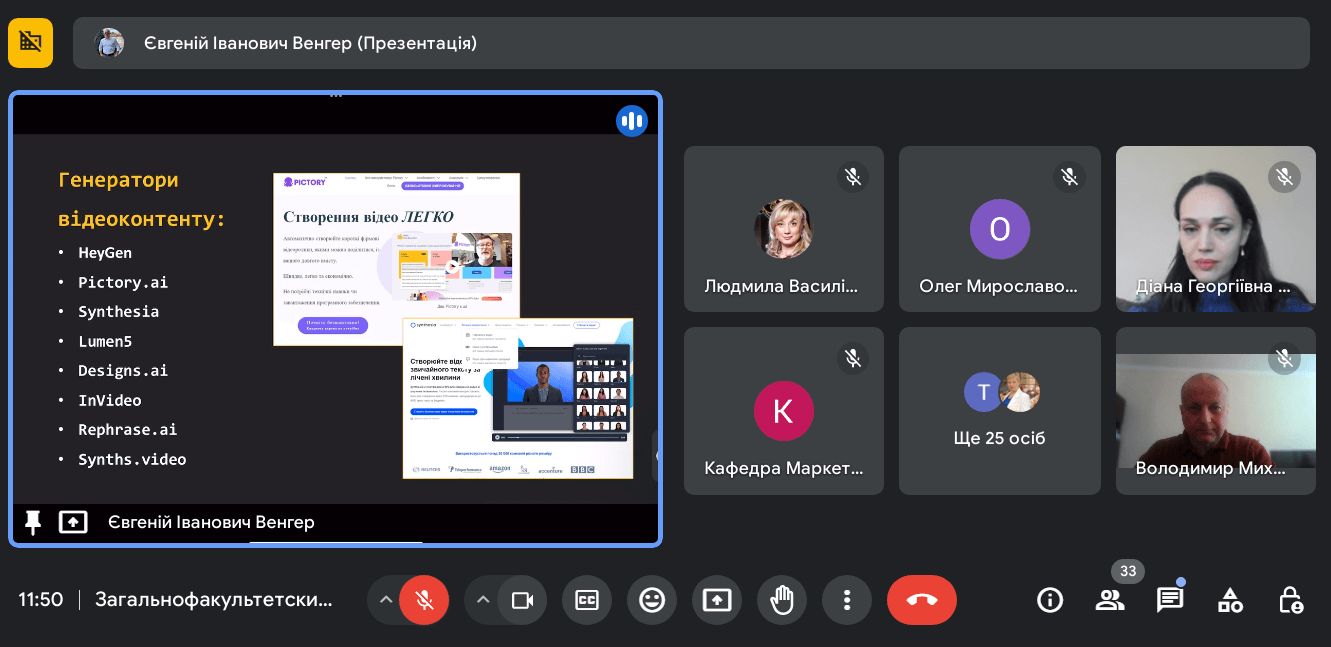
Task: Select the Володимир Мих... video tile
Action: (1215, 410)
